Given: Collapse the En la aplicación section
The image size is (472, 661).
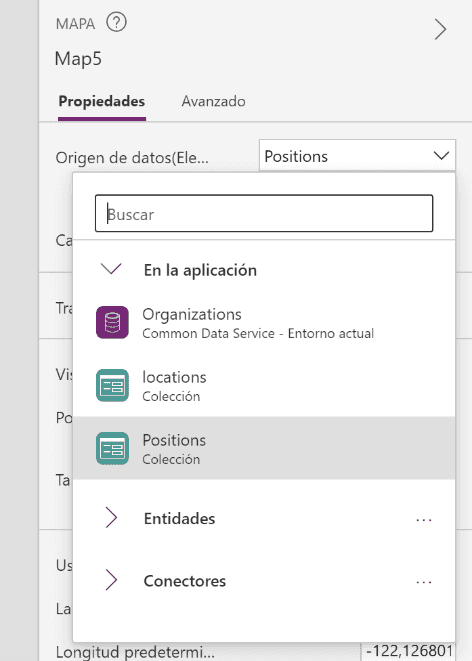Looking at the screenshot, I should tap(111, 269).
